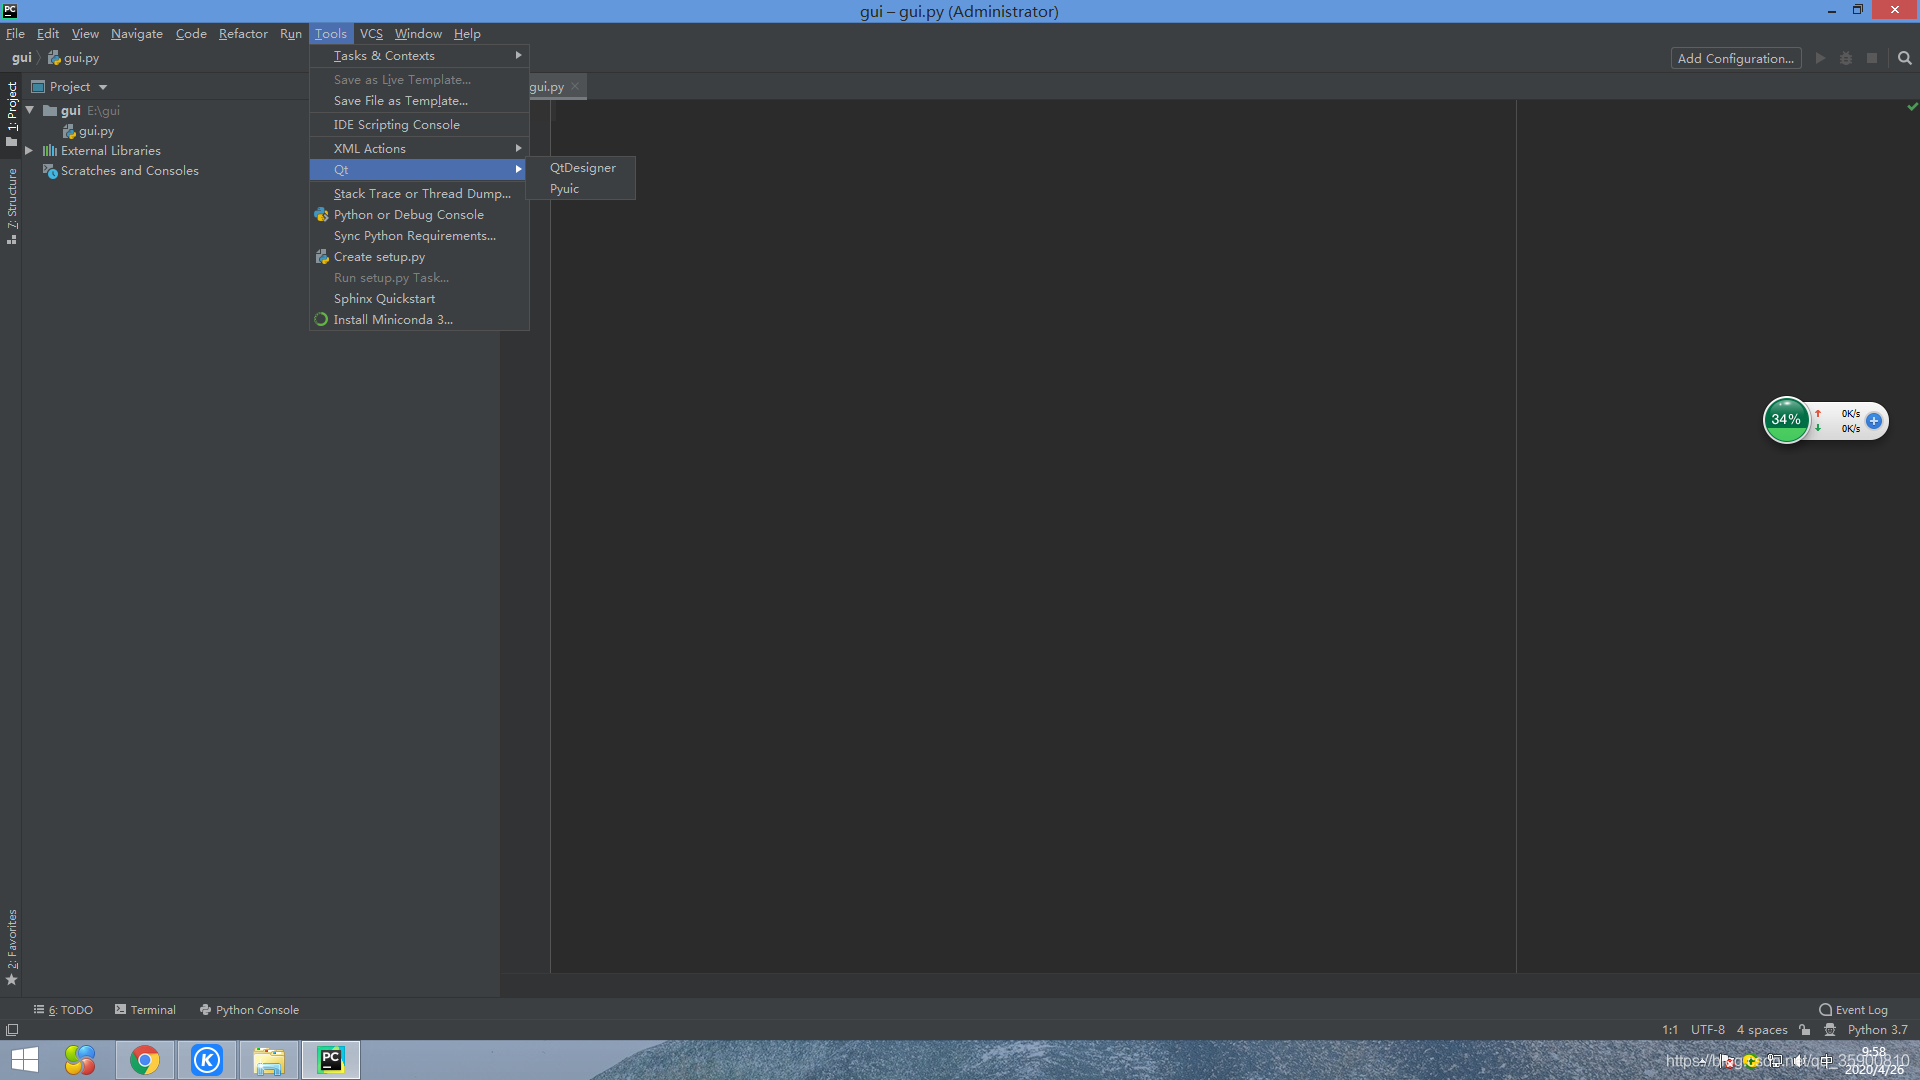The height and width of the screenshot is (1080, 1920).
Task: Click the Python or Debug Console icon
Action: pos(320,214)
